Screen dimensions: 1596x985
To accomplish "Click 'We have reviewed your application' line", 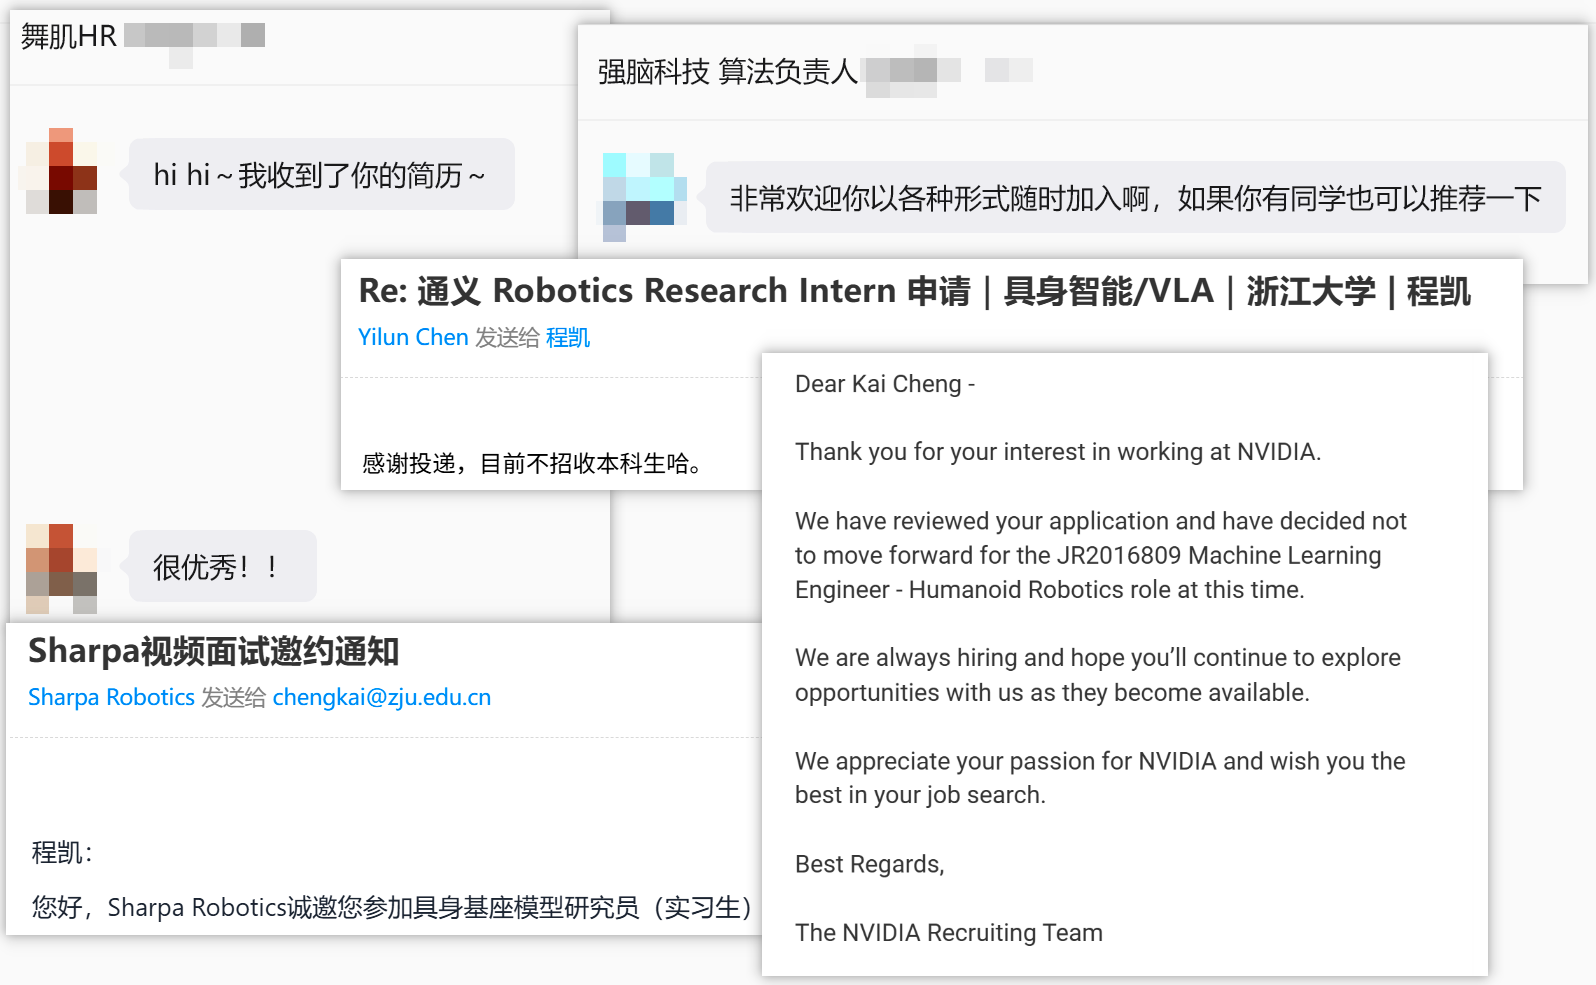I will pyautogui.click(x=1101, y=521).
